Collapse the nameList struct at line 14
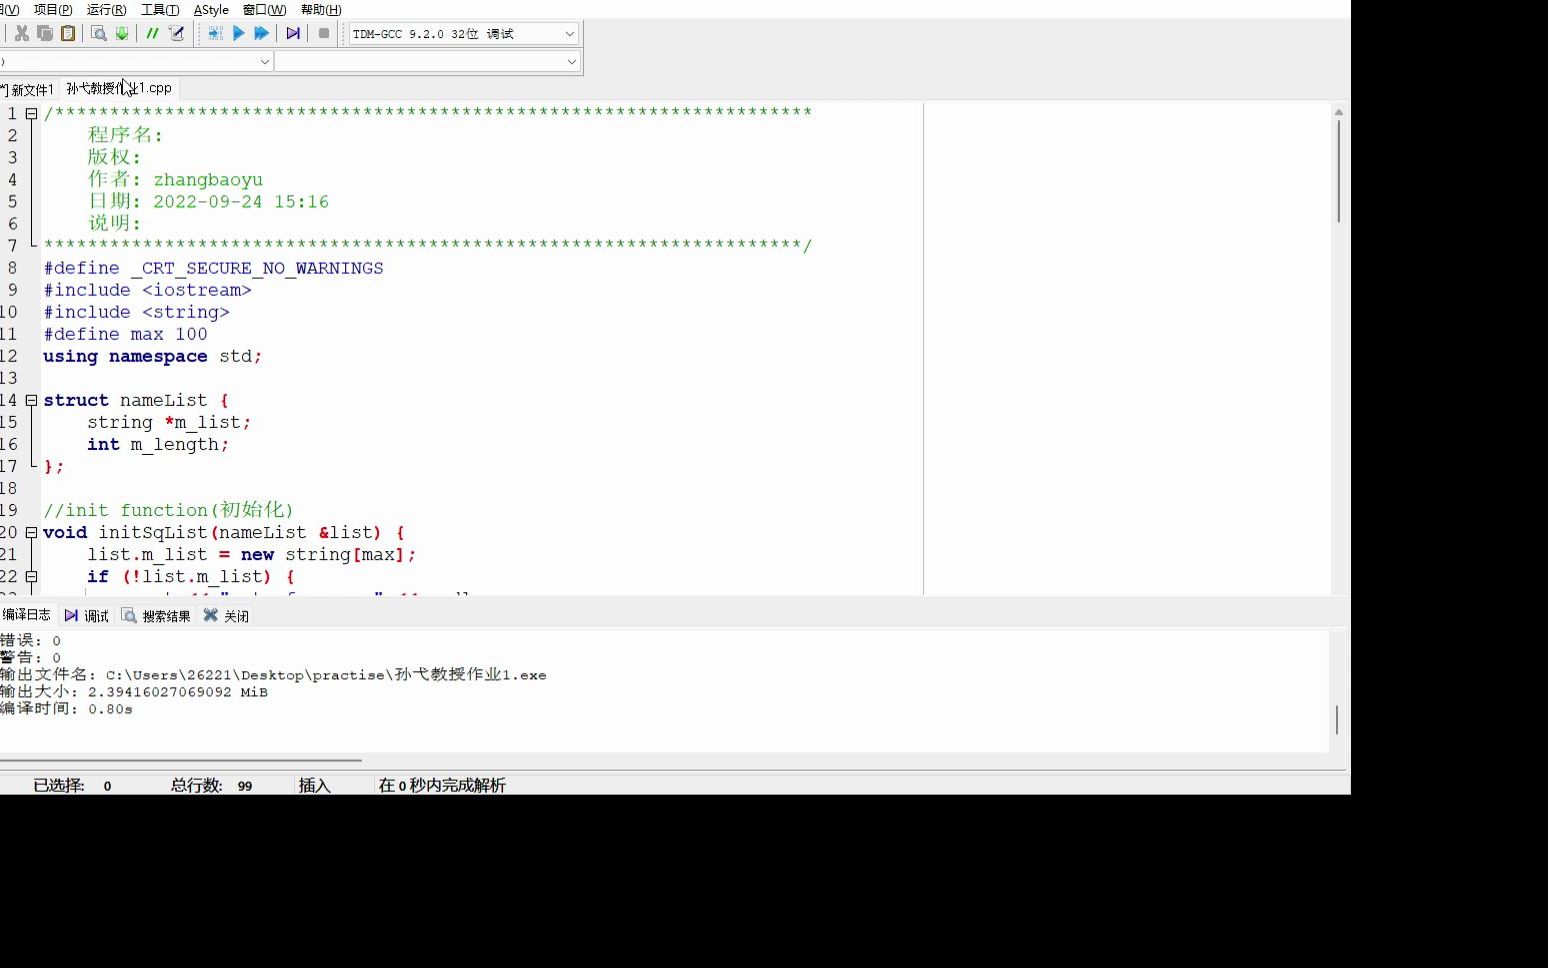1548x968 pixels. [31, 400]
